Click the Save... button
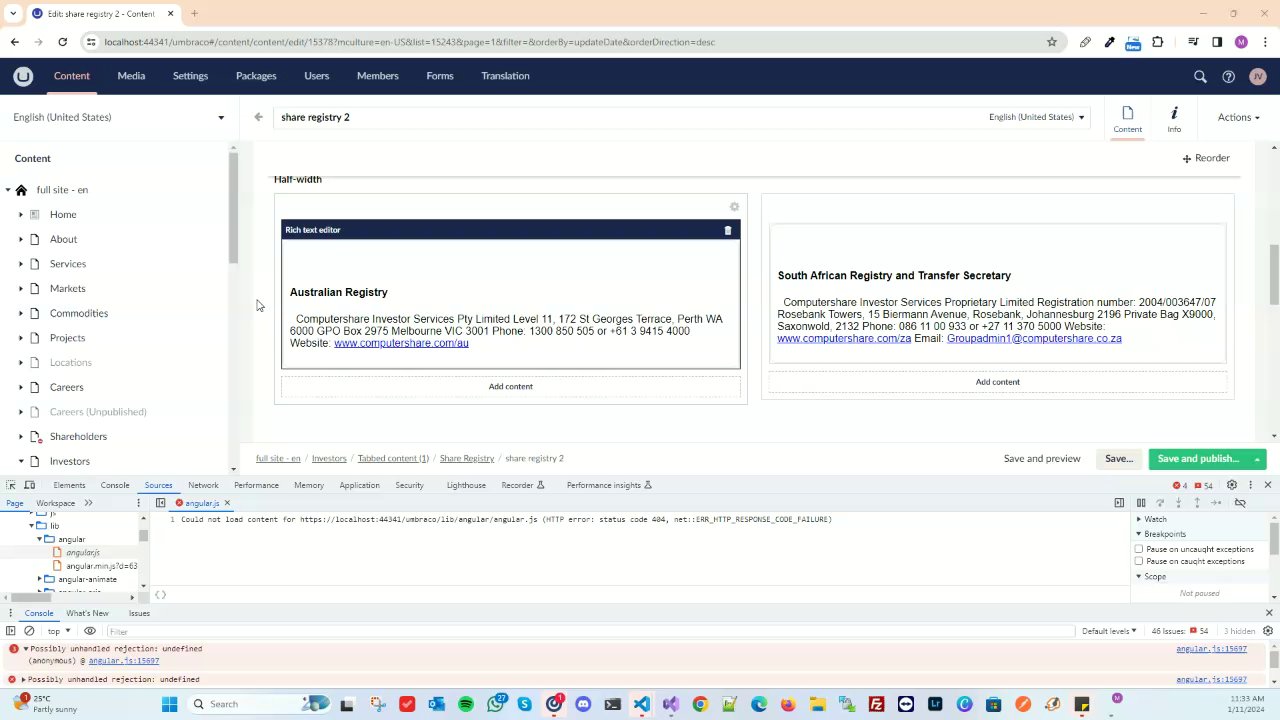The height and width of the screenshot is (720, 1280). pyautogui.click(x=1119, y=459)
